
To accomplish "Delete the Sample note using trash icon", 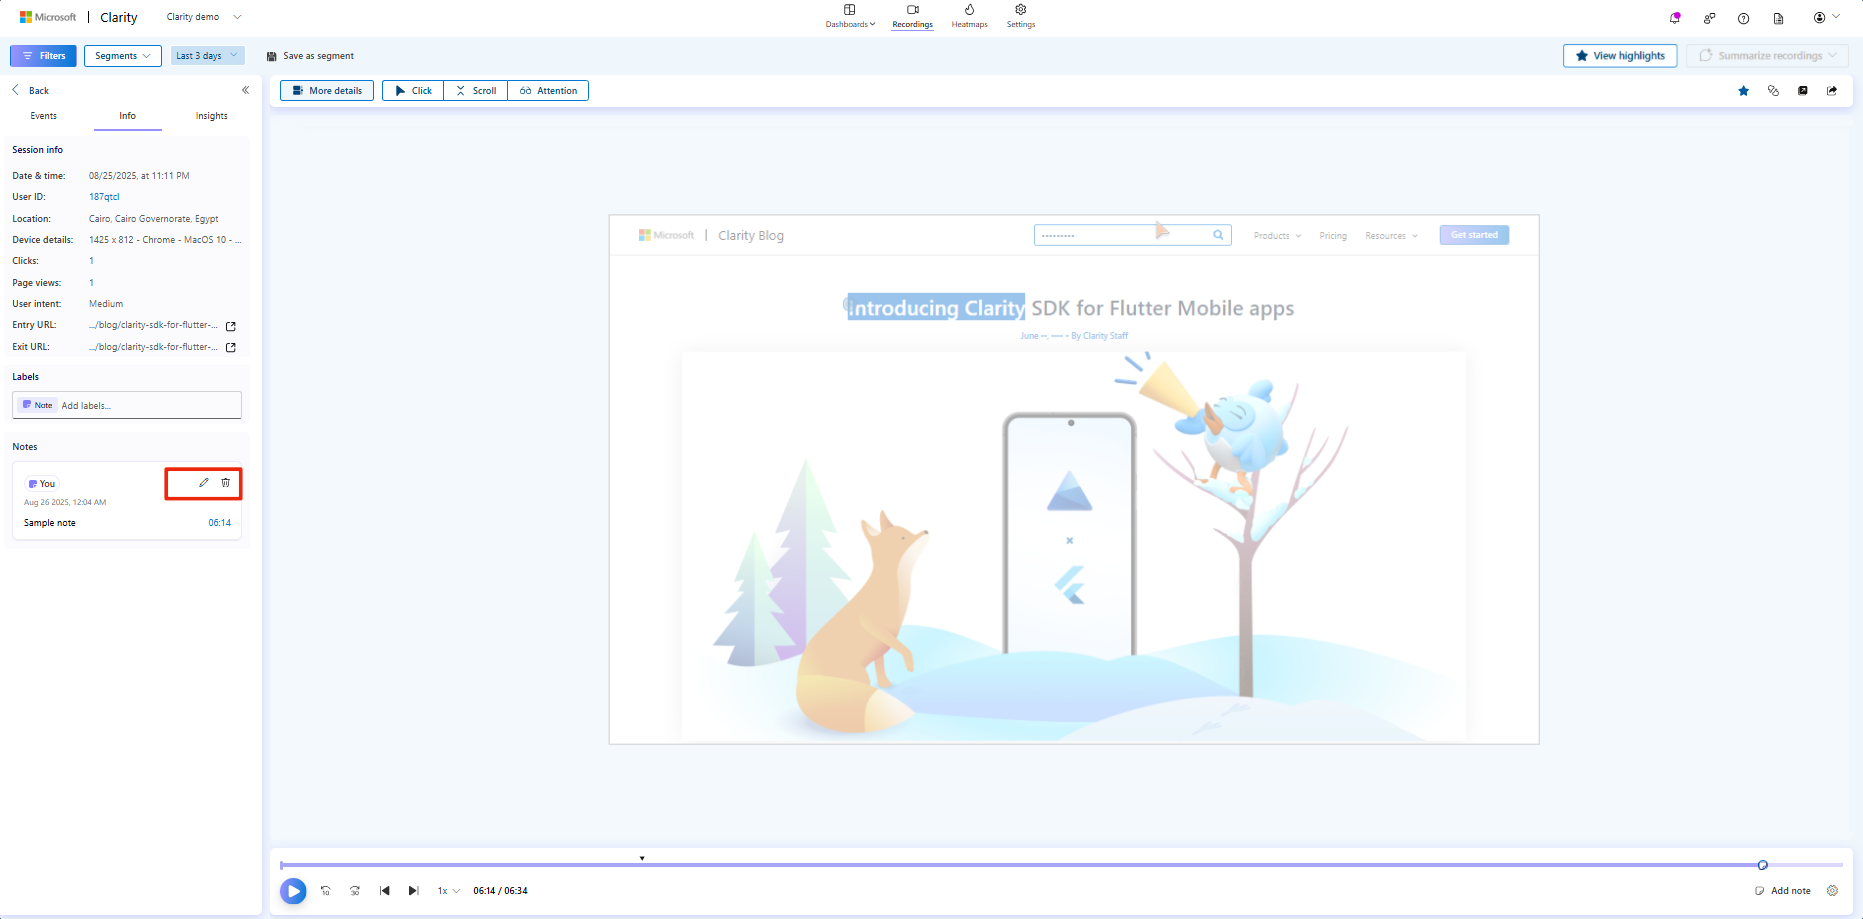I will [226, 483].
